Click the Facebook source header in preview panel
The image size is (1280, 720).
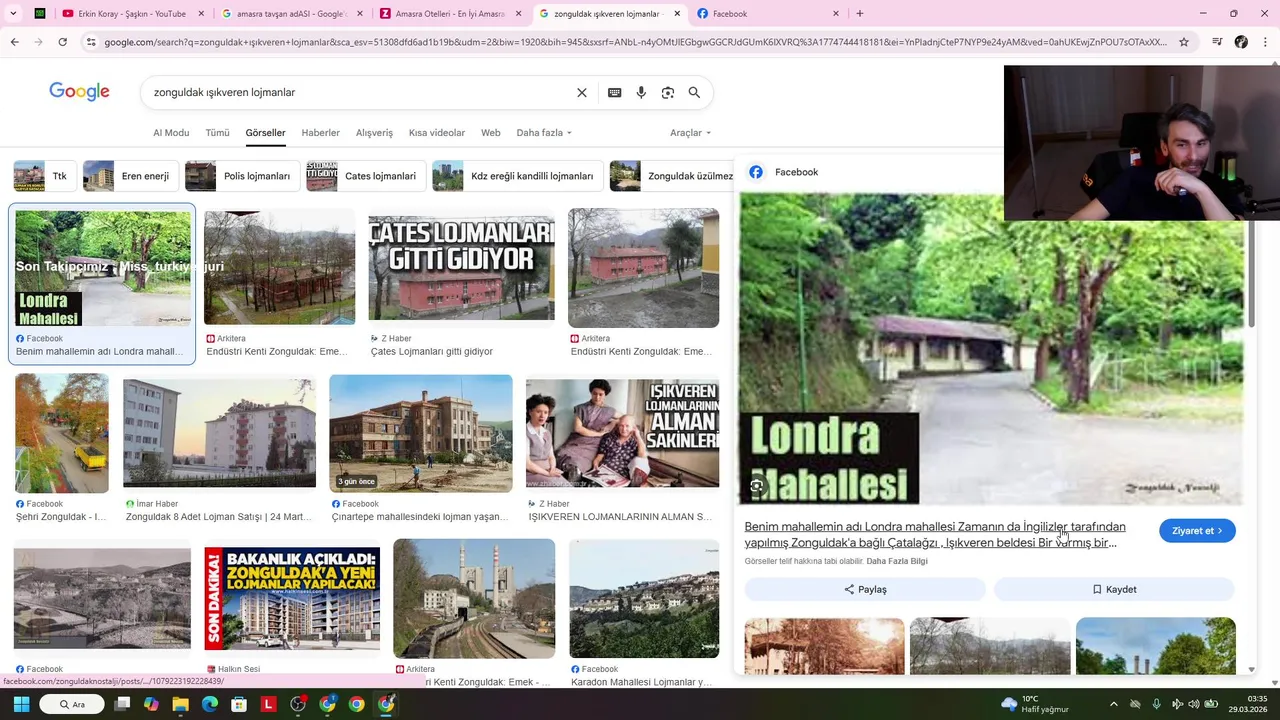point(785,172)
